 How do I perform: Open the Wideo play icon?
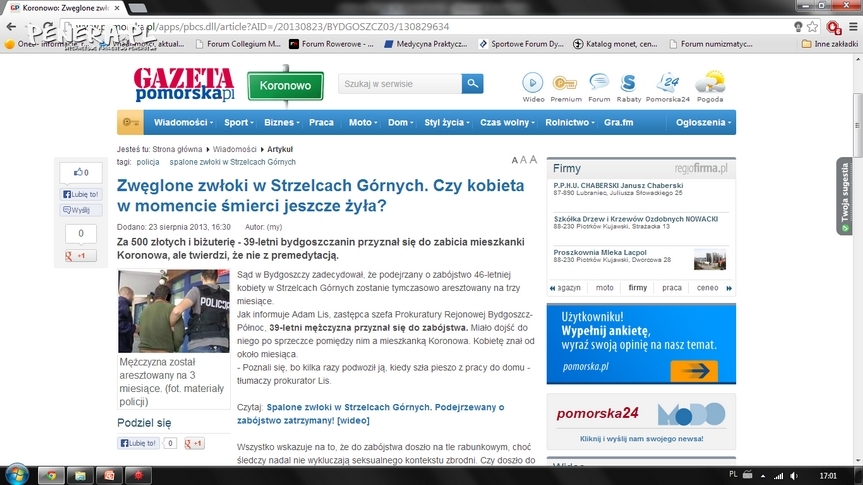pyautogui.click(x=532, y=83)
